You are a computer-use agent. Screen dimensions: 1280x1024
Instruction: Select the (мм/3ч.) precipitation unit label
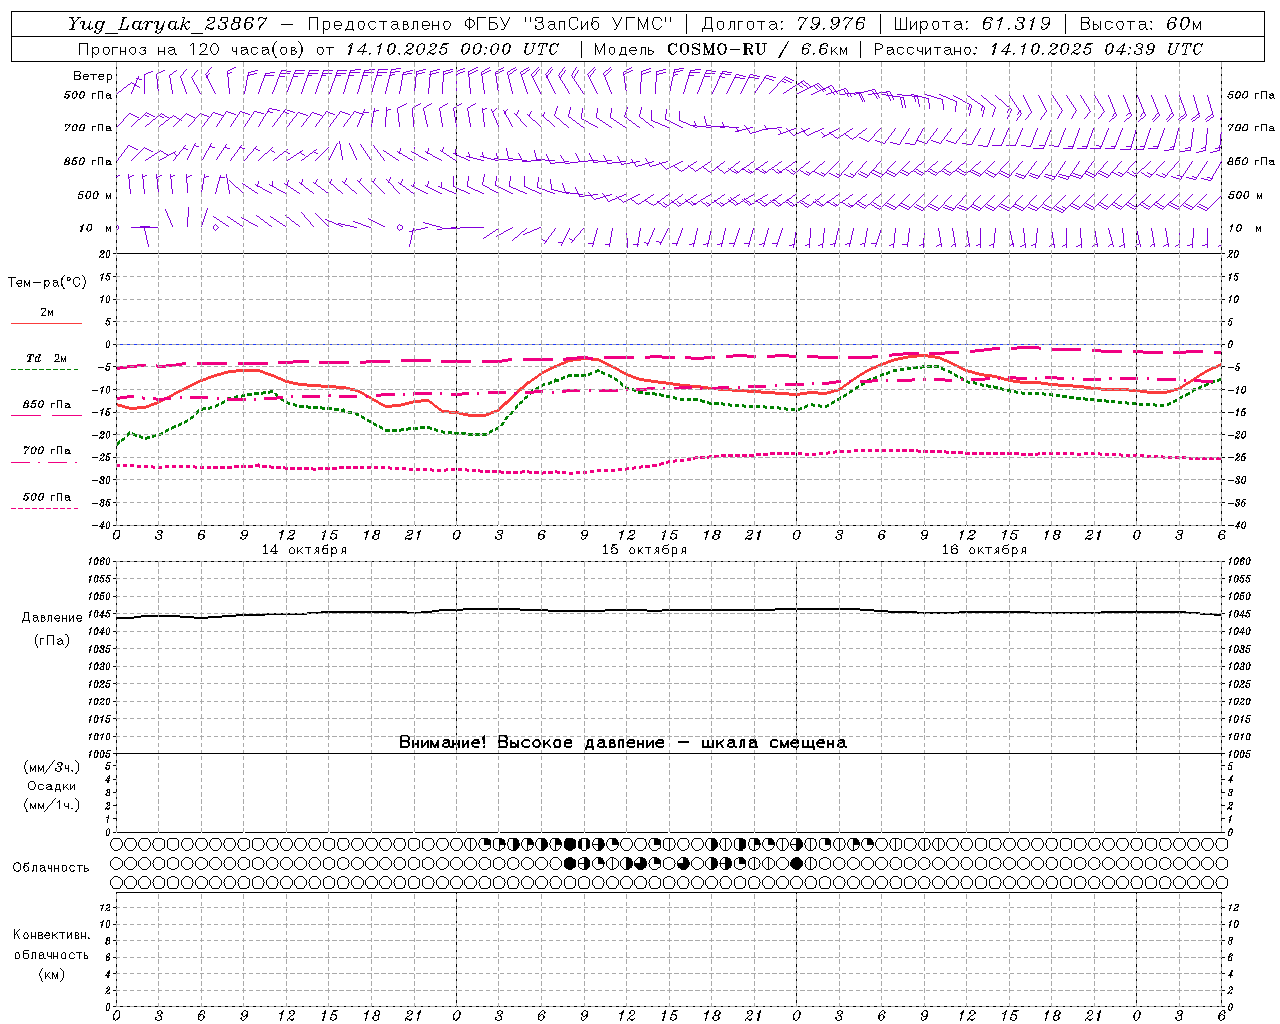click(x=51, y=767)
